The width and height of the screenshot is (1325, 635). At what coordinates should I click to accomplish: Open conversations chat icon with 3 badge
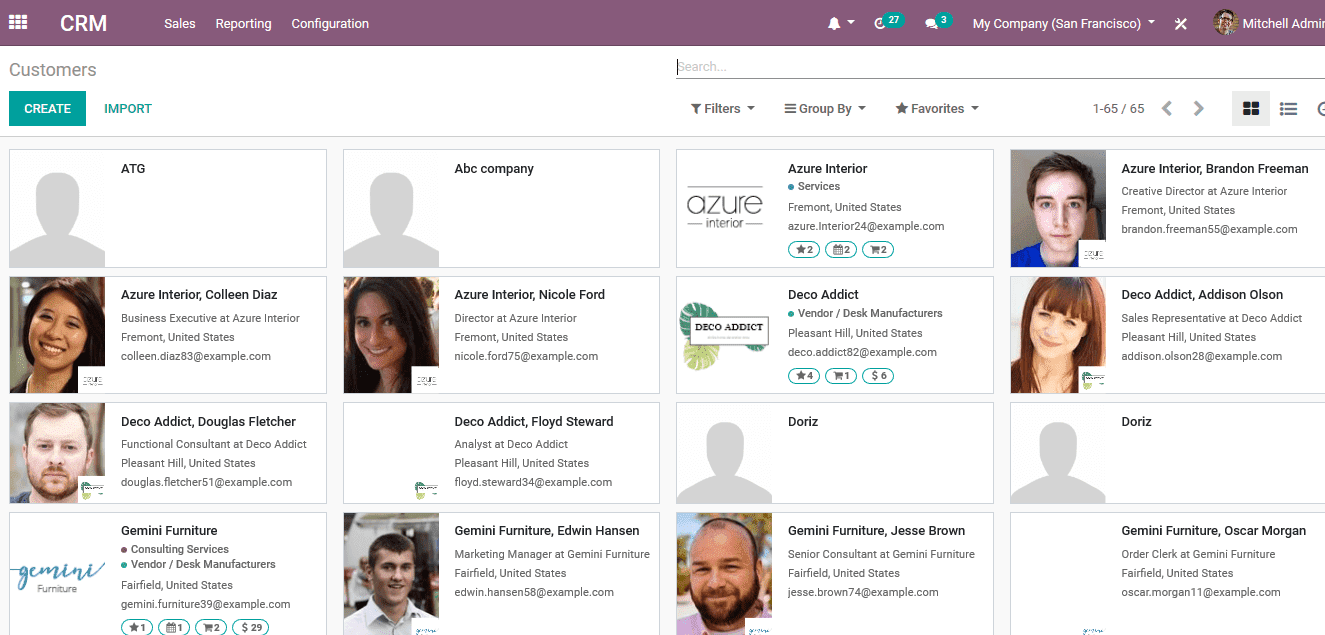931,23
